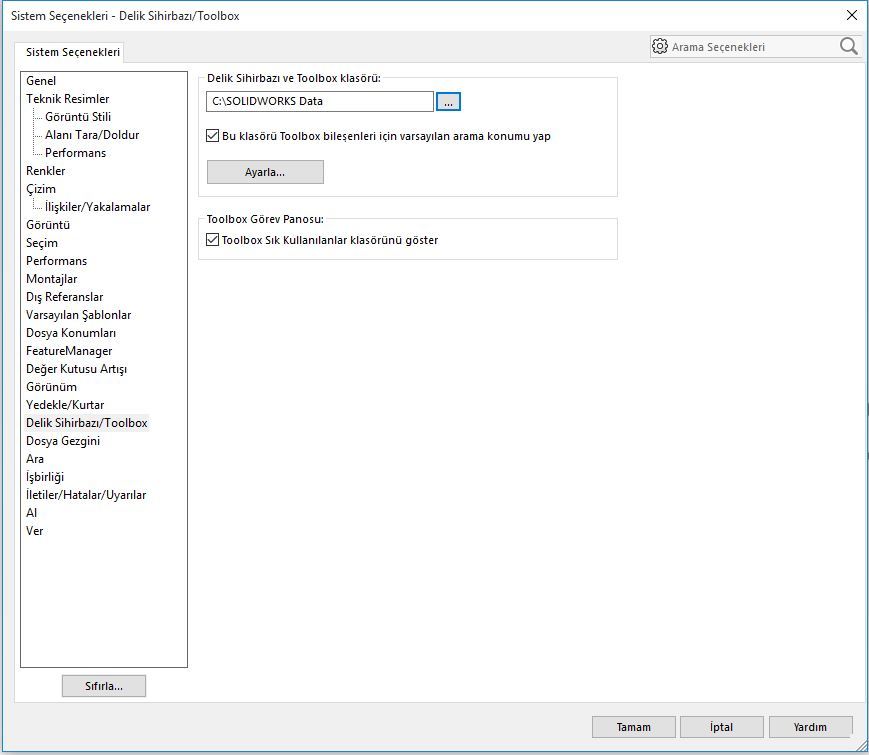Click the Ayarla... button
The image size is (869, 755).
(x=265, y=172)
